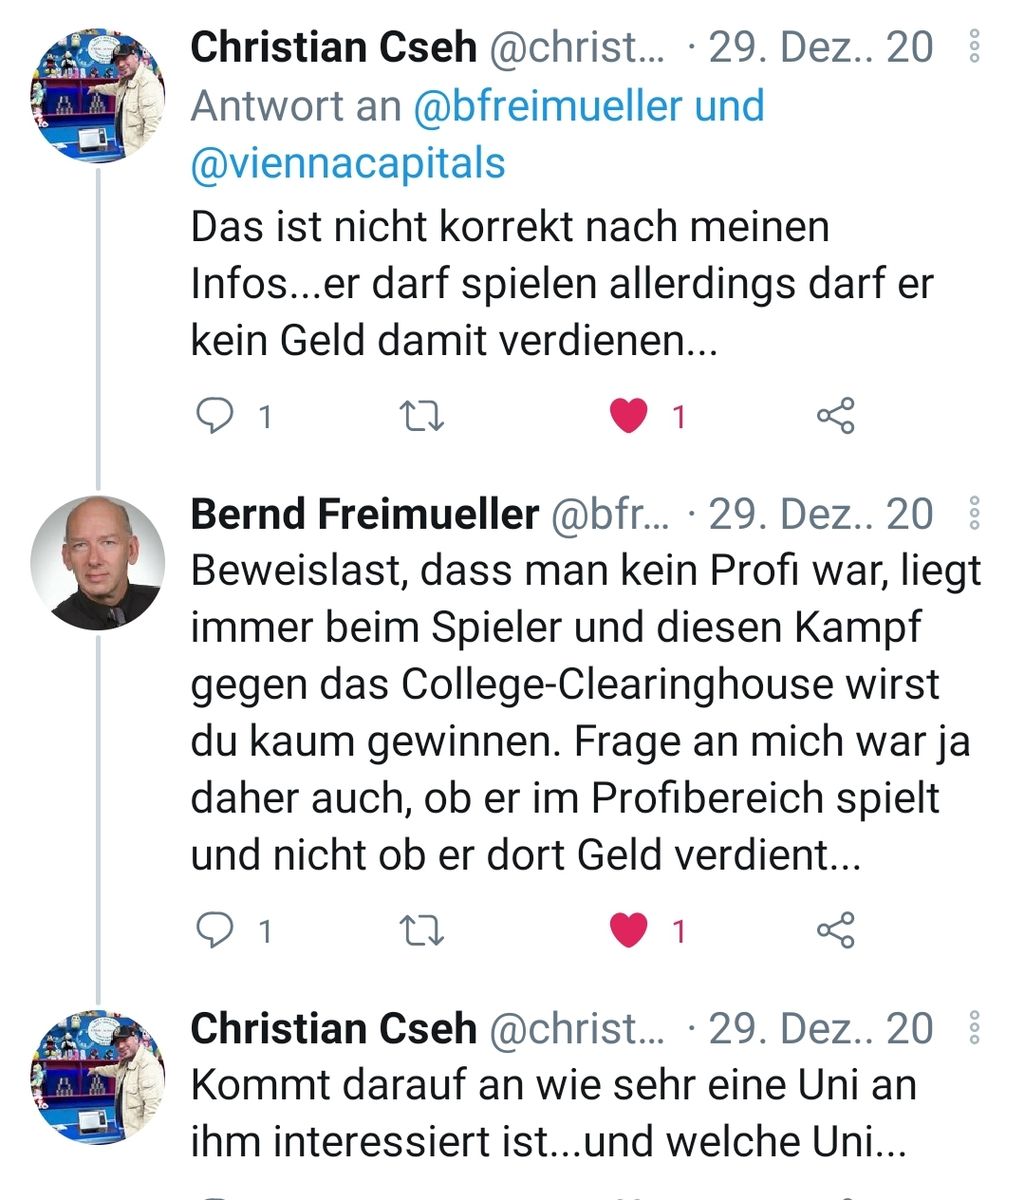Open Christian Cseh's name on first tweet
The width and height of the screenshot is (1024, 1200).
tap(333, 48)
